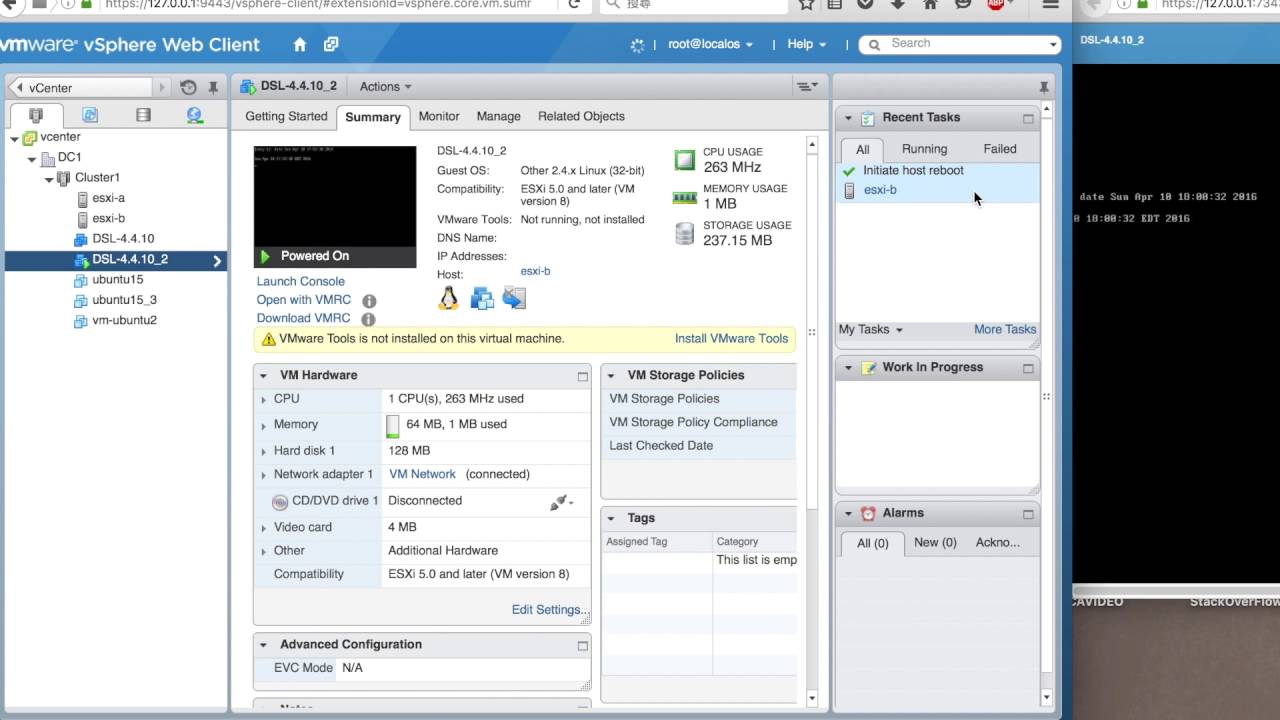
Task: Show New (0) alarms tab
Action: [x=935, y=543]
